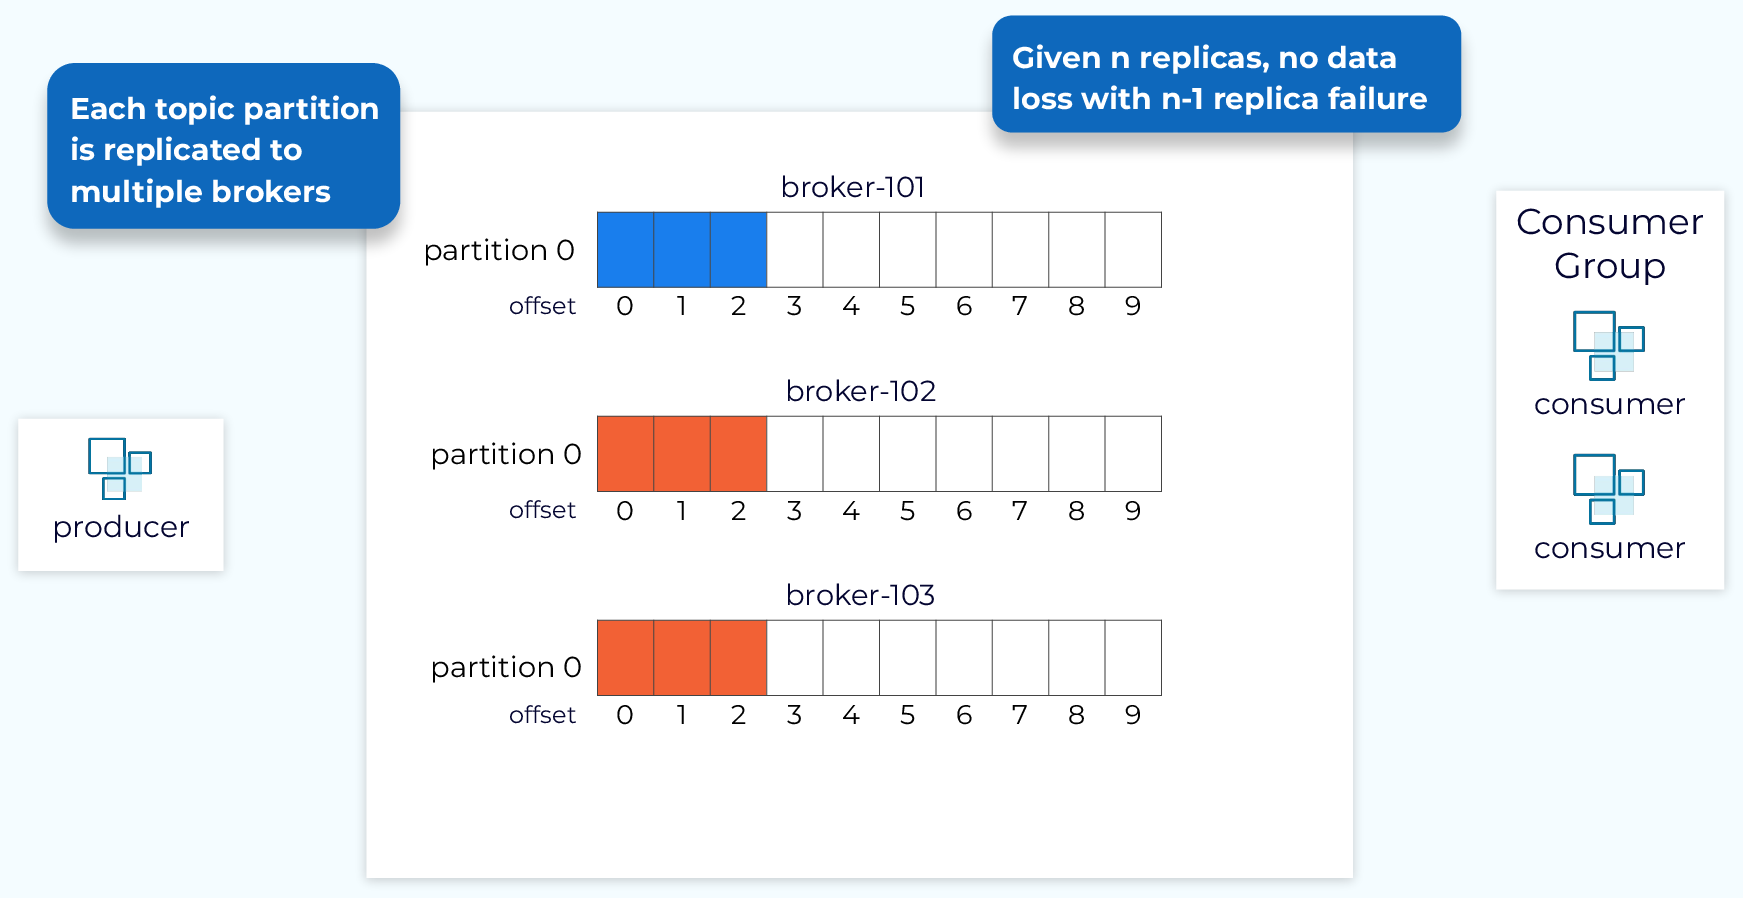Click the offset label under broker-103
Image resolution: width=1743 pixels, height=898 pixels.
click(542, 715)
